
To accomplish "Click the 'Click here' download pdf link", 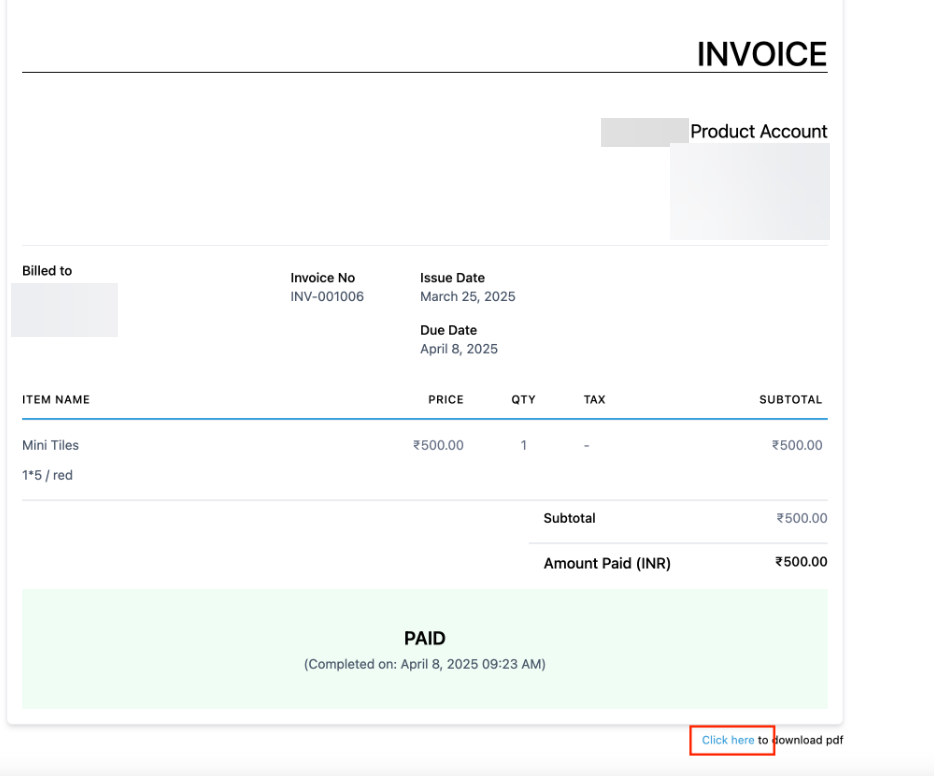I will point(727,740).
